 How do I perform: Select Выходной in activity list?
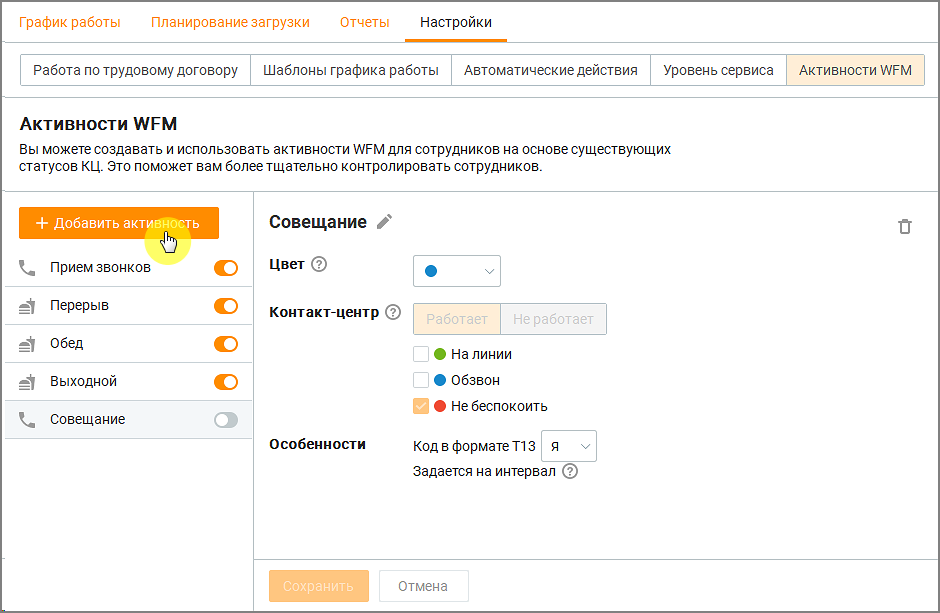[128, 382]
